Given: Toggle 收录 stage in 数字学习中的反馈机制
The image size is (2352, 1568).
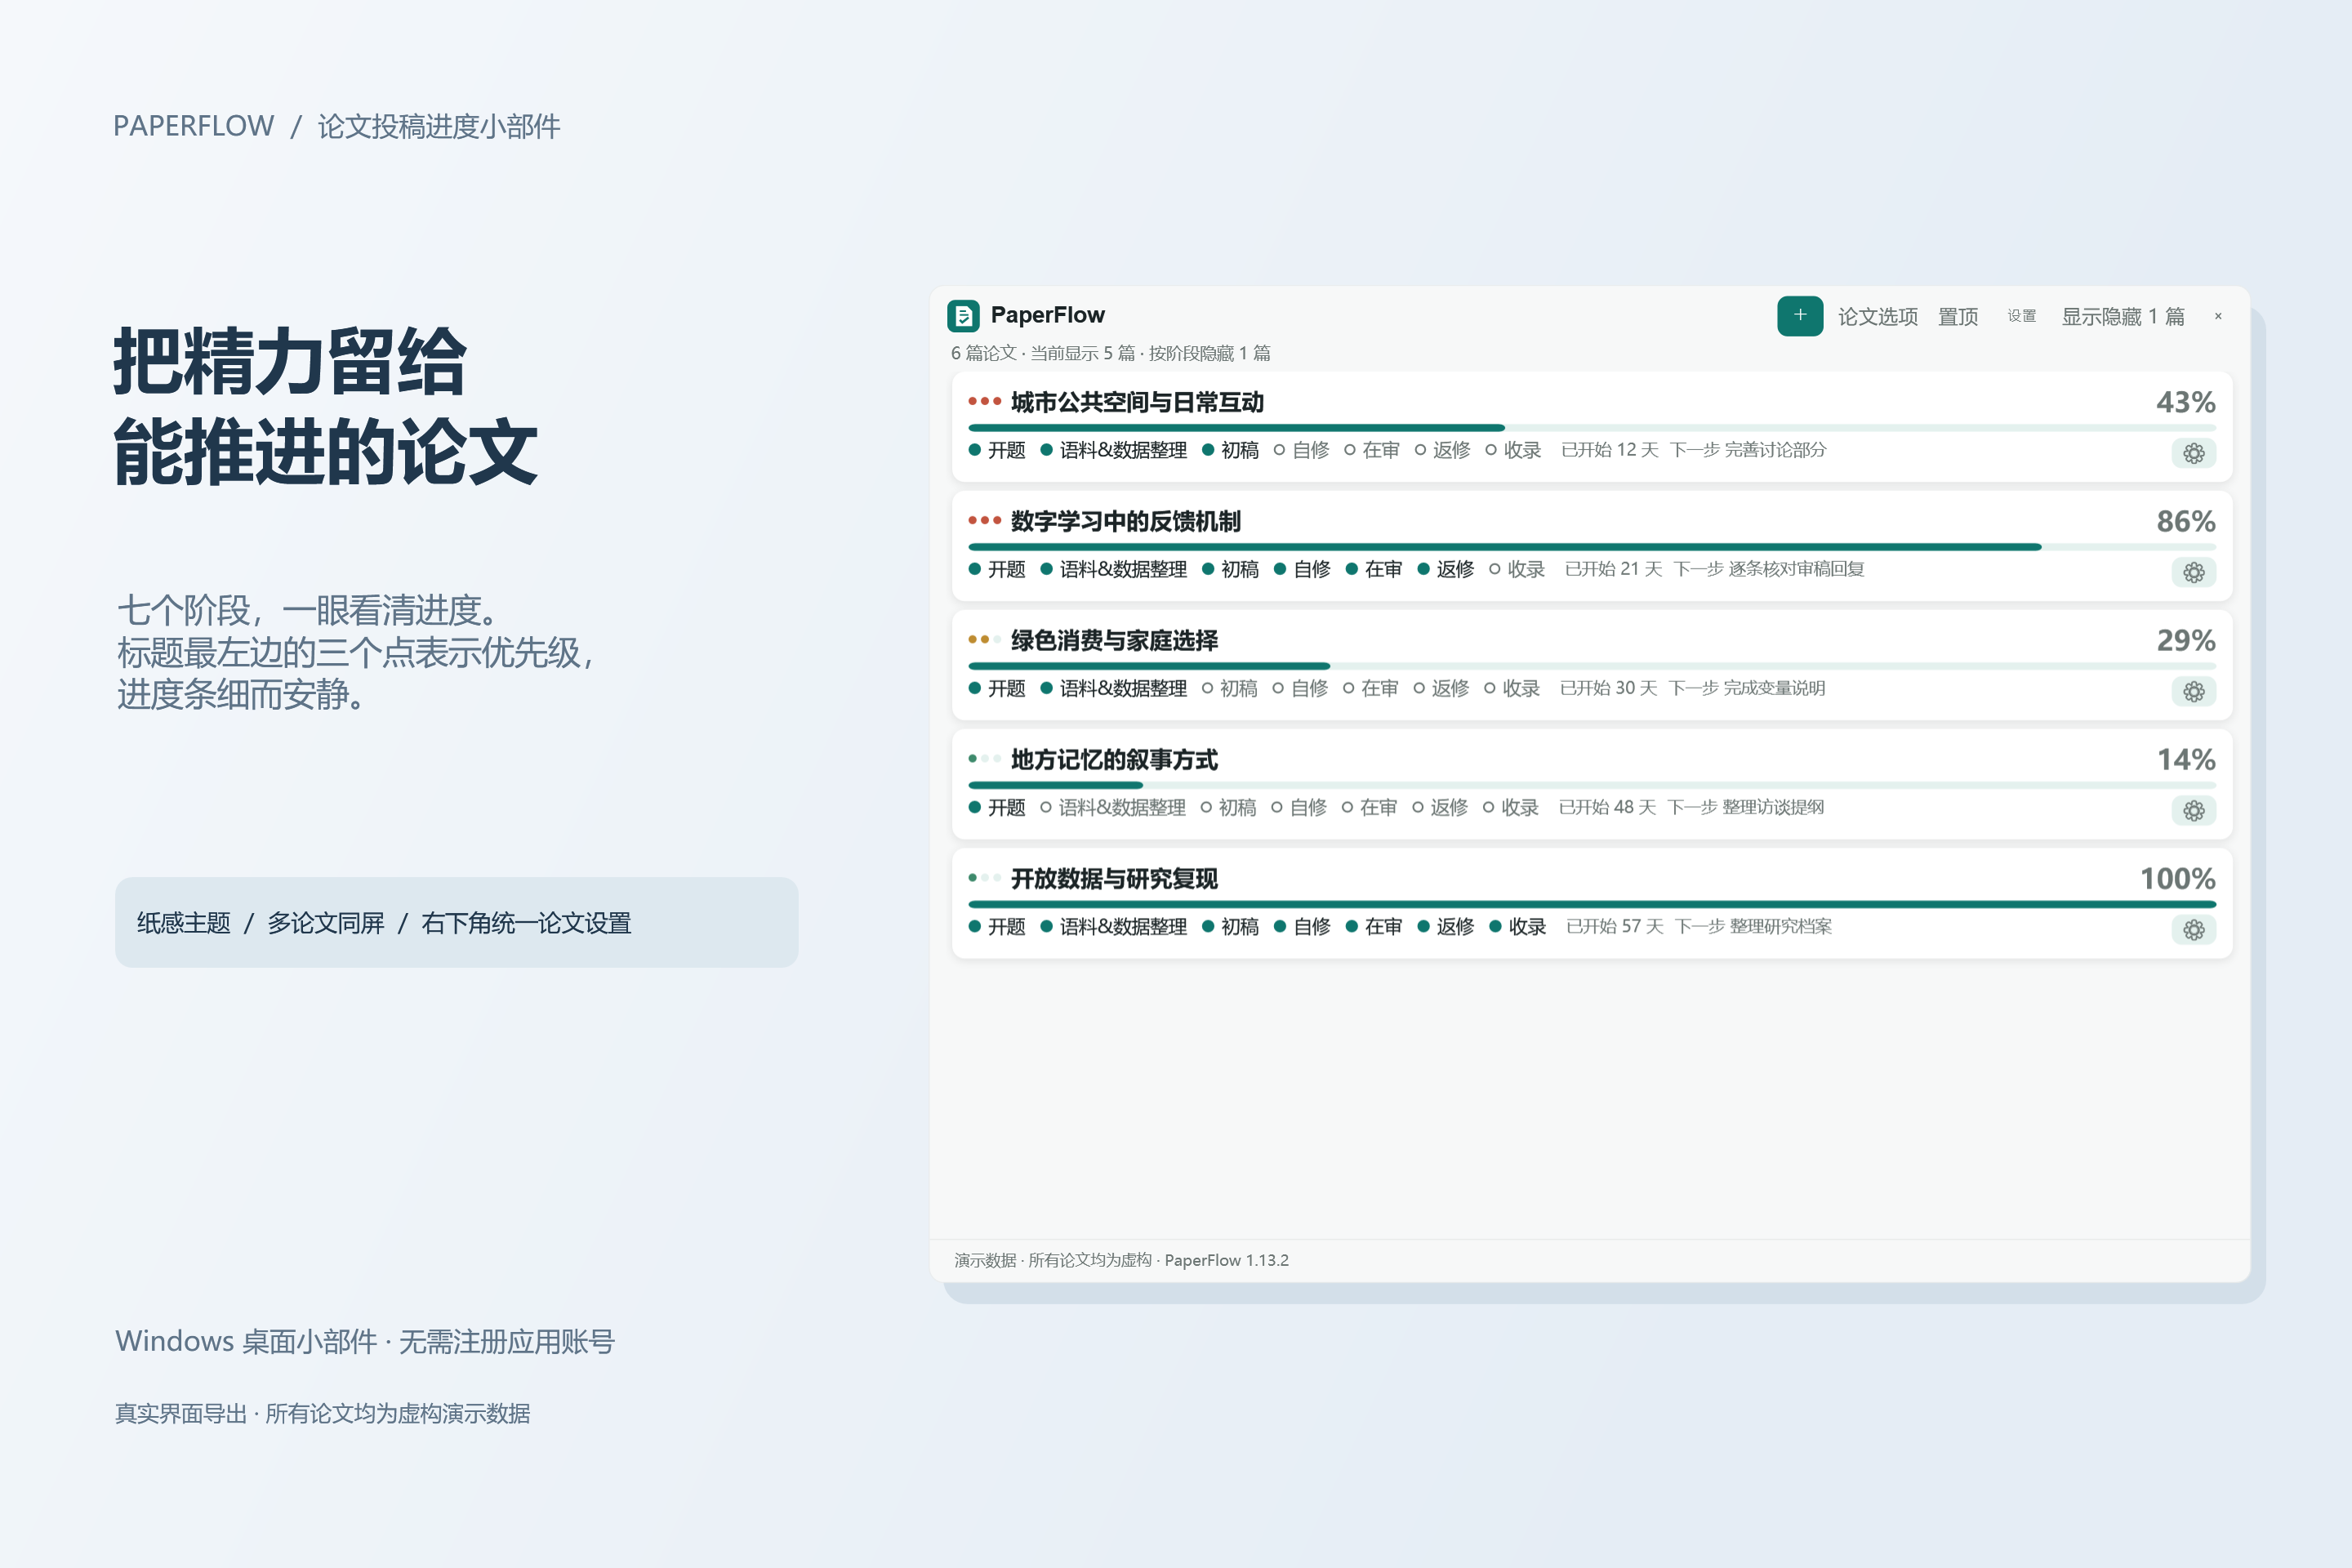Looking at the screenshot, I should [1517, 569].
